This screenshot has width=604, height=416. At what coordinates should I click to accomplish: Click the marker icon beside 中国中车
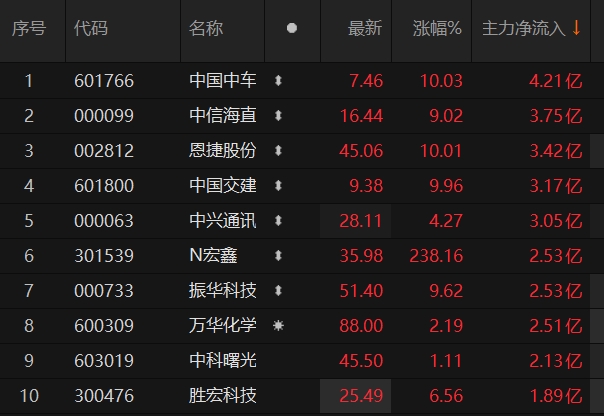279,81
